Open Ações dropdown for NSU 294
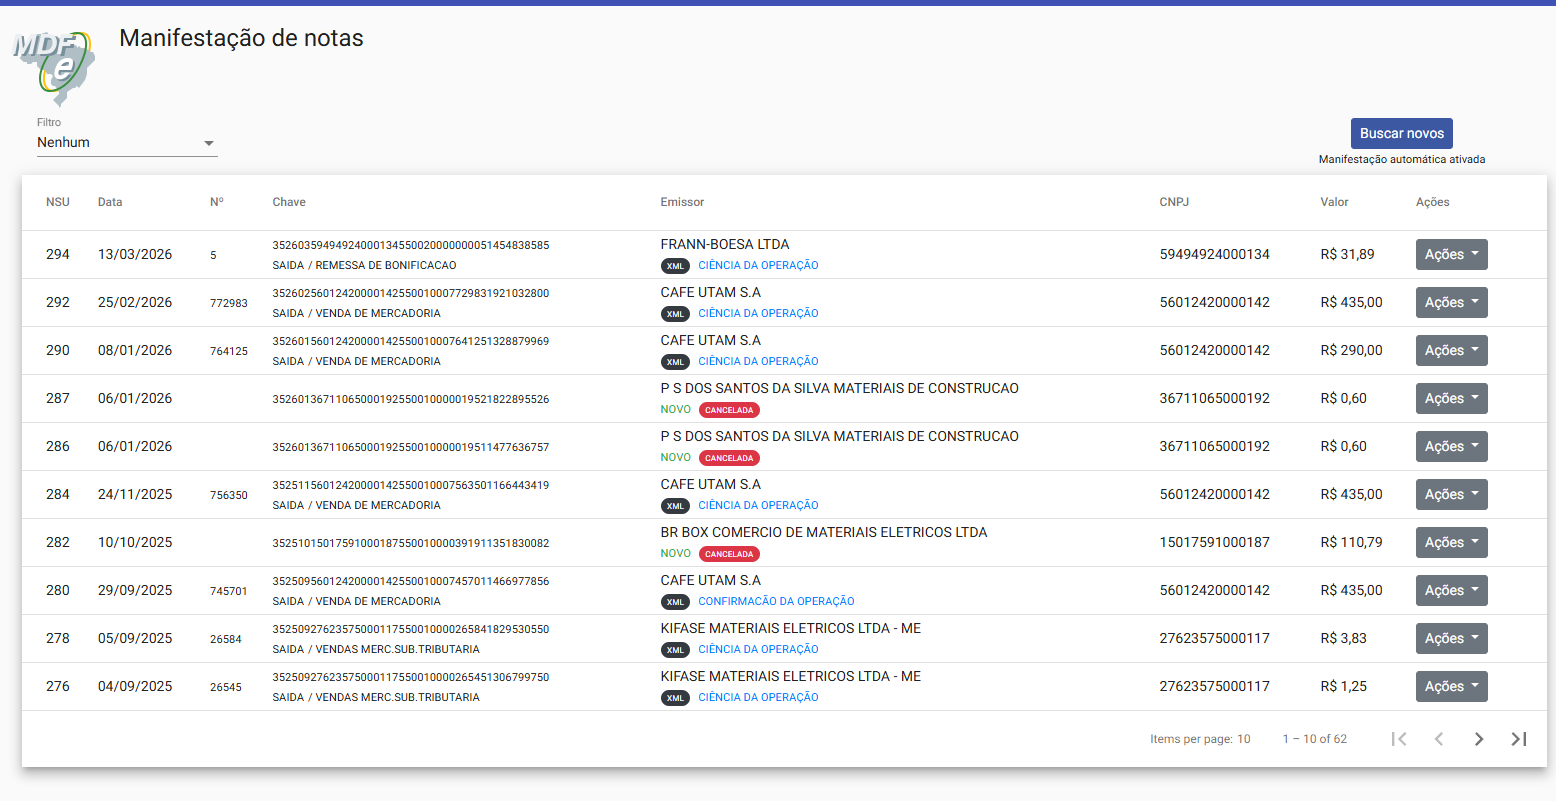1556x801 pixels. (x=1451, y=255)
